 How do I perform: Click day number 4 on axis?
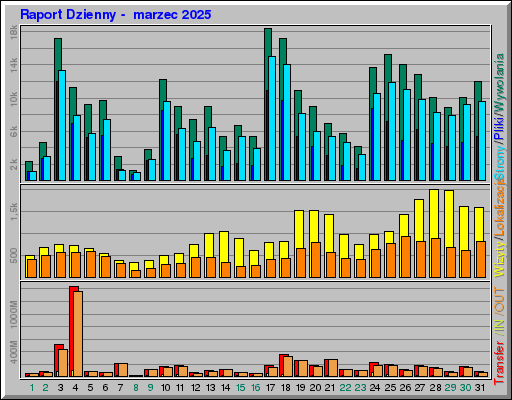[x=75, y=388]
